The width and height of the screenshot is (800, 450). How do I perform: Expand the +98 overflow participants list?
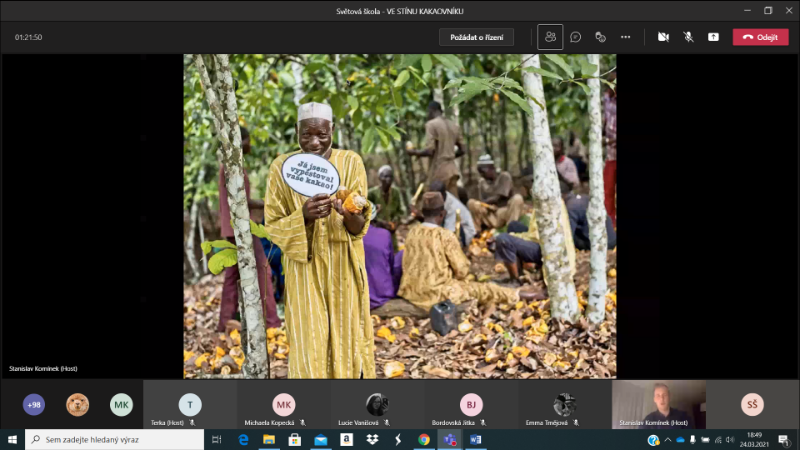[x=35, y=405]
